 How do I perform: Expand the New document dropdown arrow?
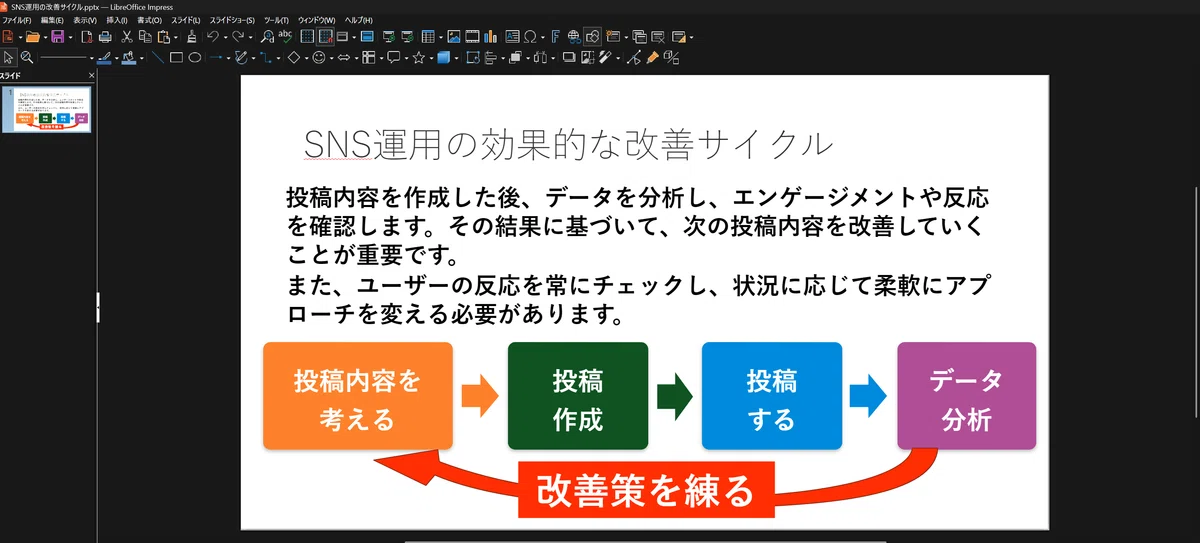[x=20, y=38]
